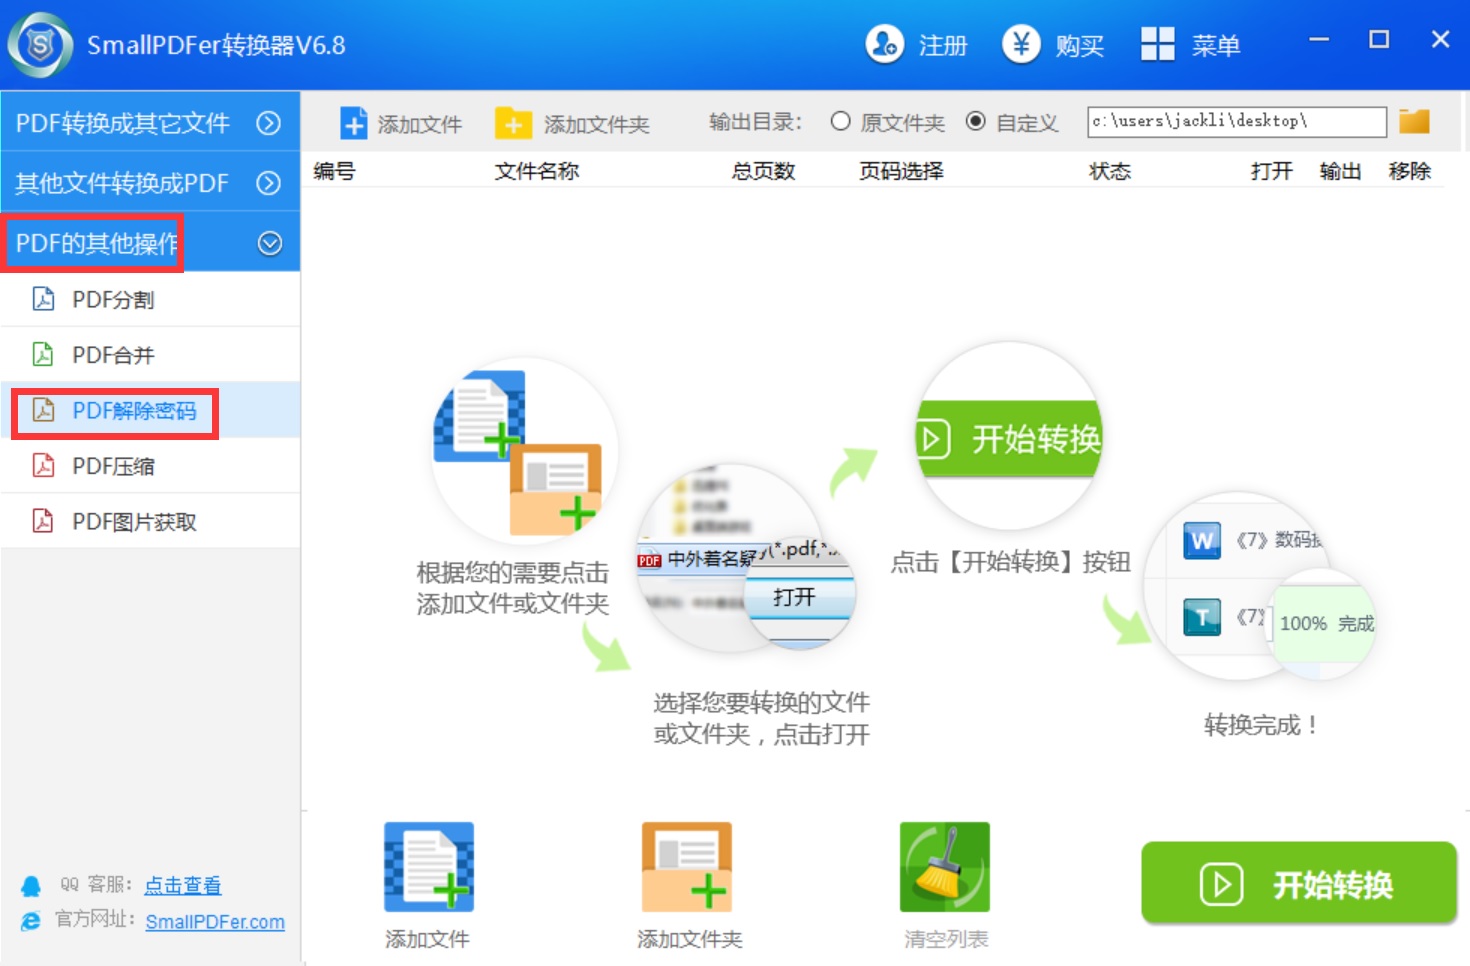This screenshot has height=966, width=1470.
Task: Click the PDF解除密码 file icon
Action: coord(43,410)
